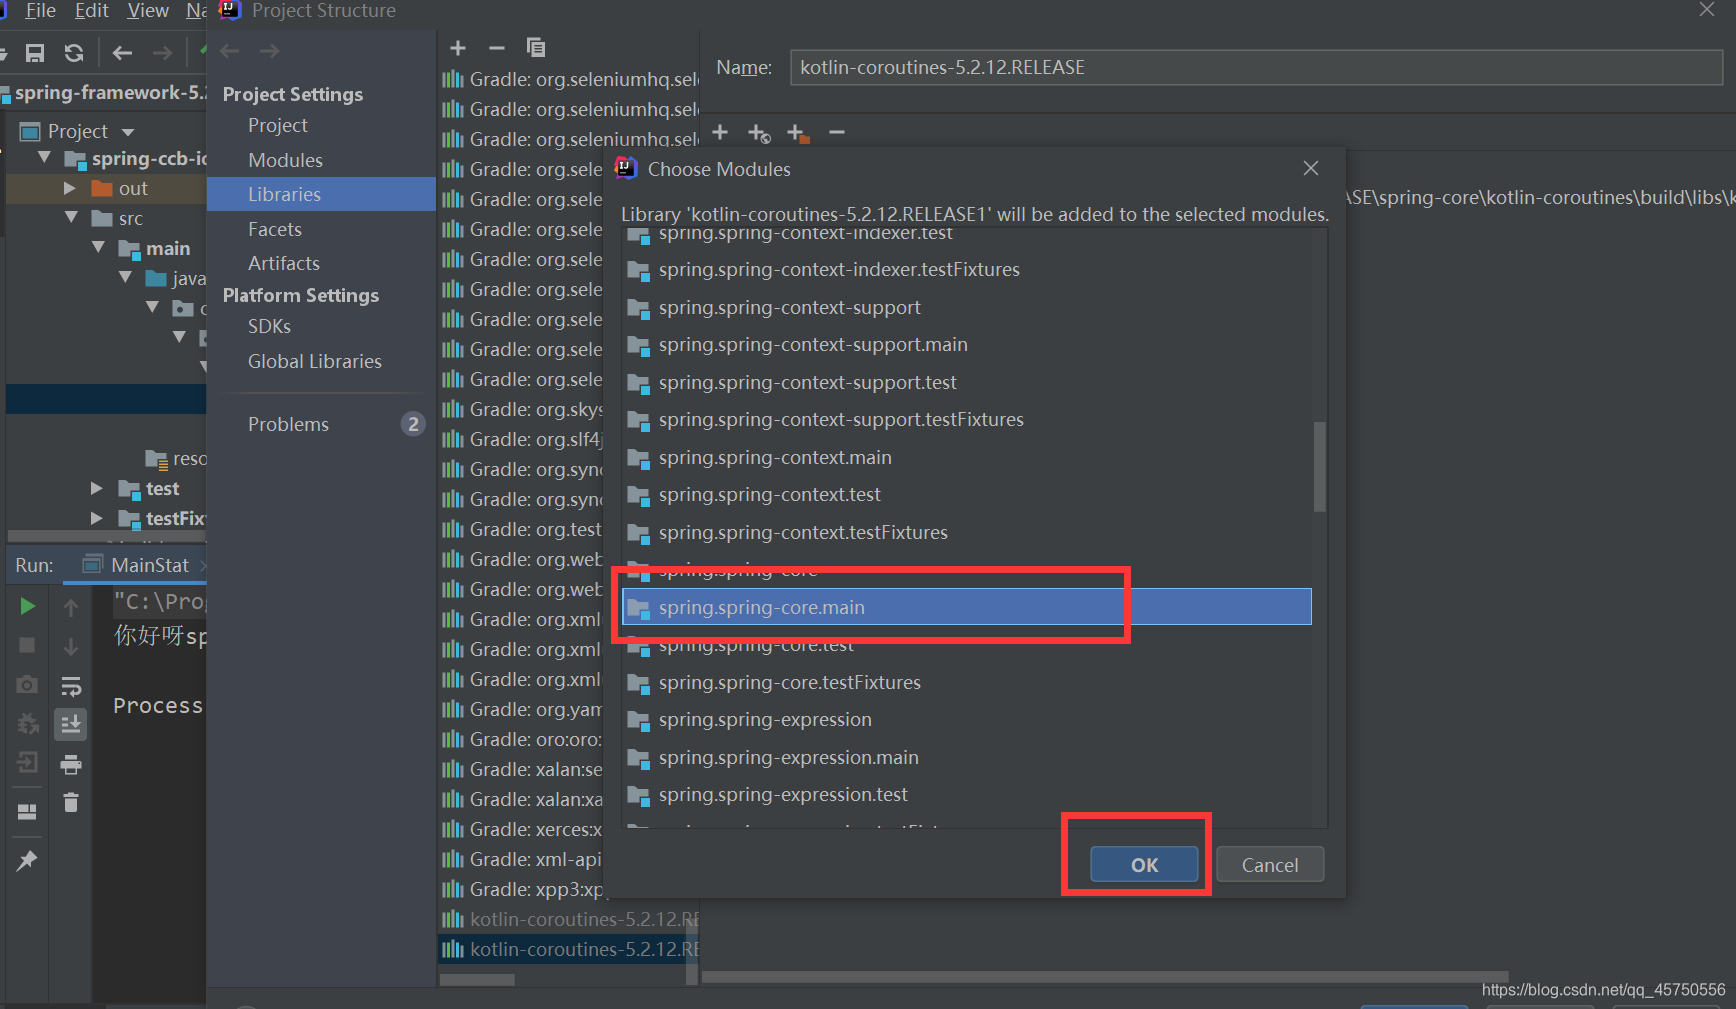The height and width of the screenshot is (1009, 1736).
Task: Collapse the src folder node
Action: click(71, 217)
